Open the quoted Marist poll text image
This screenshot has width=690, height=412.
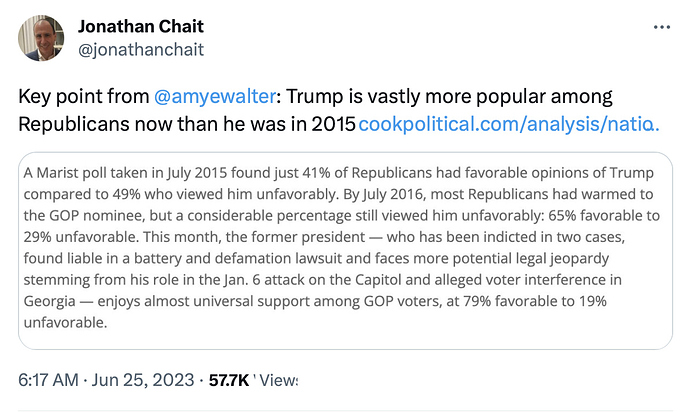[x=345, y=250]
